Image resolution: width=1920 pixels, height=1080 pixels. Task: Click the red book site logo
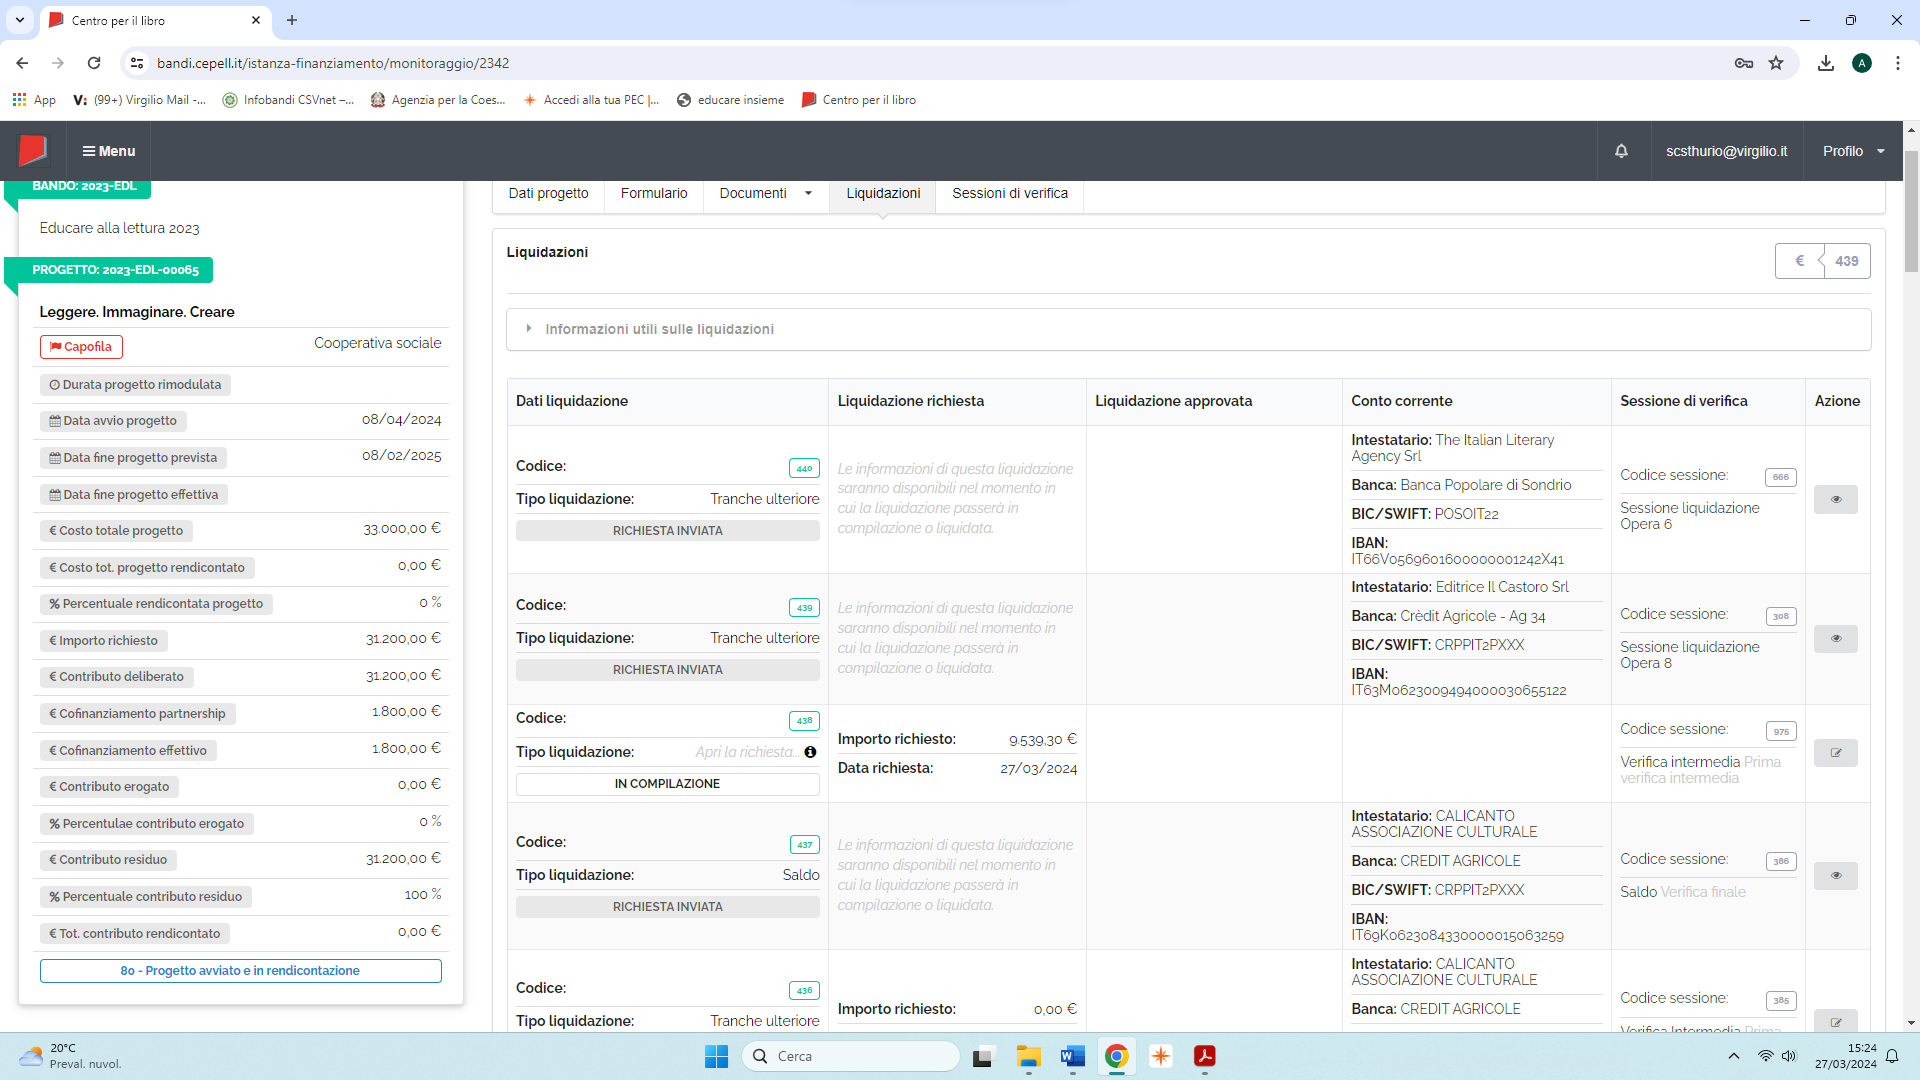pyautogui.click(x=33, y=151)
